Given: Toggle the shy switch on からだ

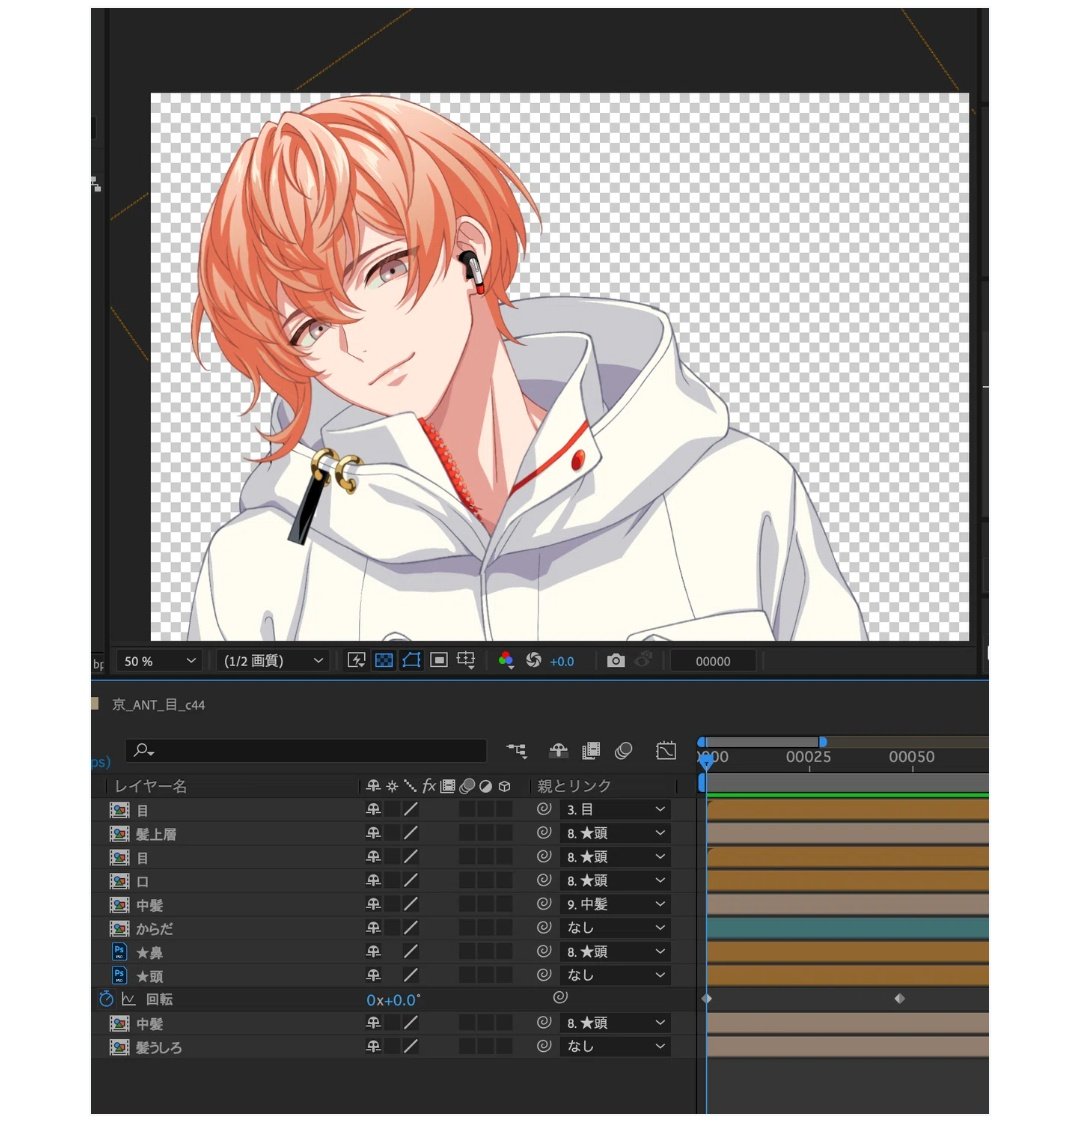Looking at the screenshot, I should [373, 927].
